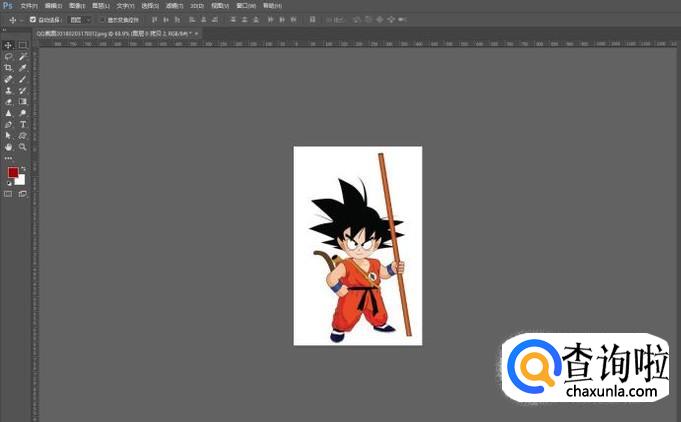Select the Rectangular Marquee tool

point(22,45)
